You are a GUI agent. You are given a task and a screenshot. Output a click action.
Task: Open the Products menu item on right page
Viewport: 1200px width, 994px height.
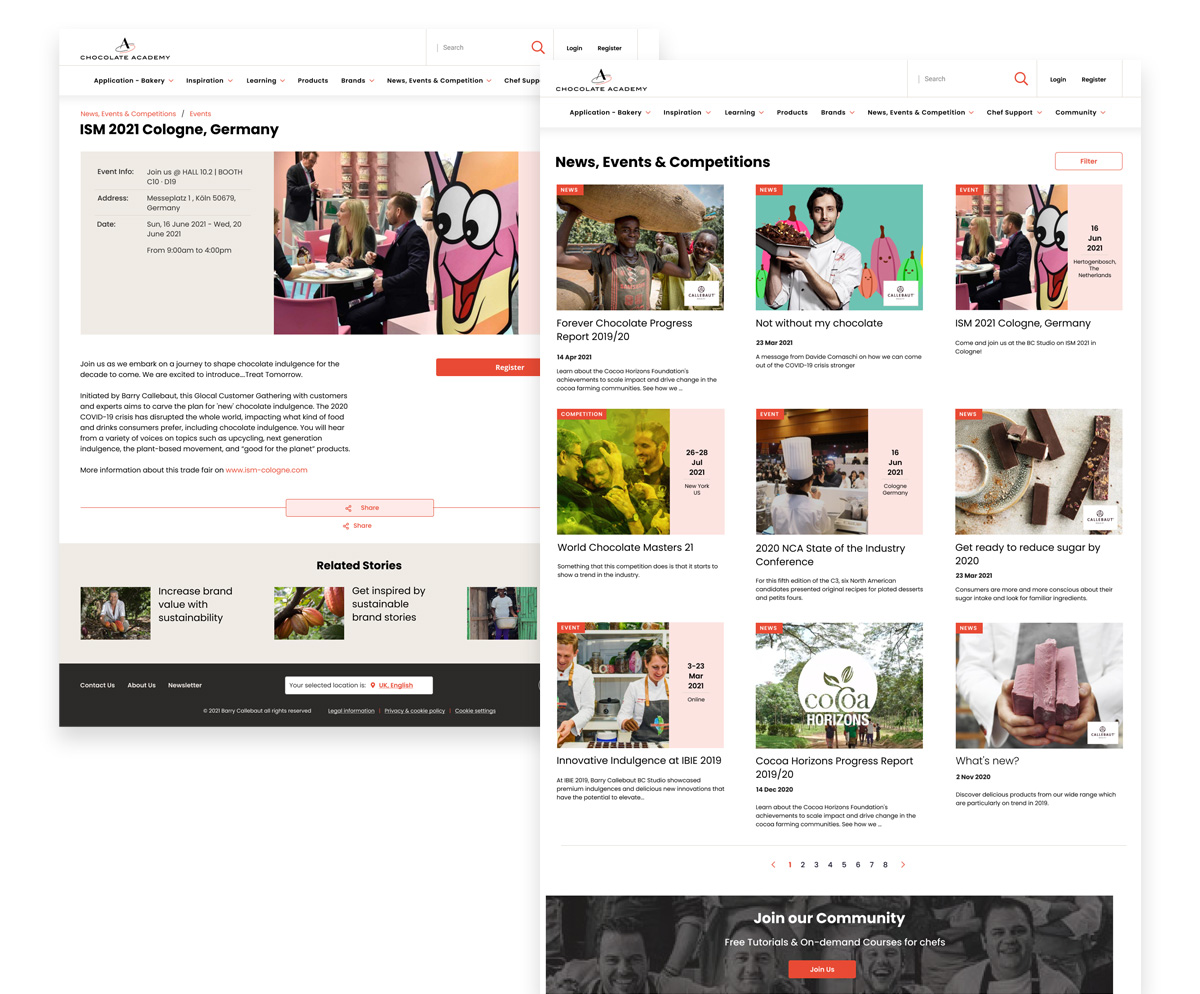tap(792, 113)
